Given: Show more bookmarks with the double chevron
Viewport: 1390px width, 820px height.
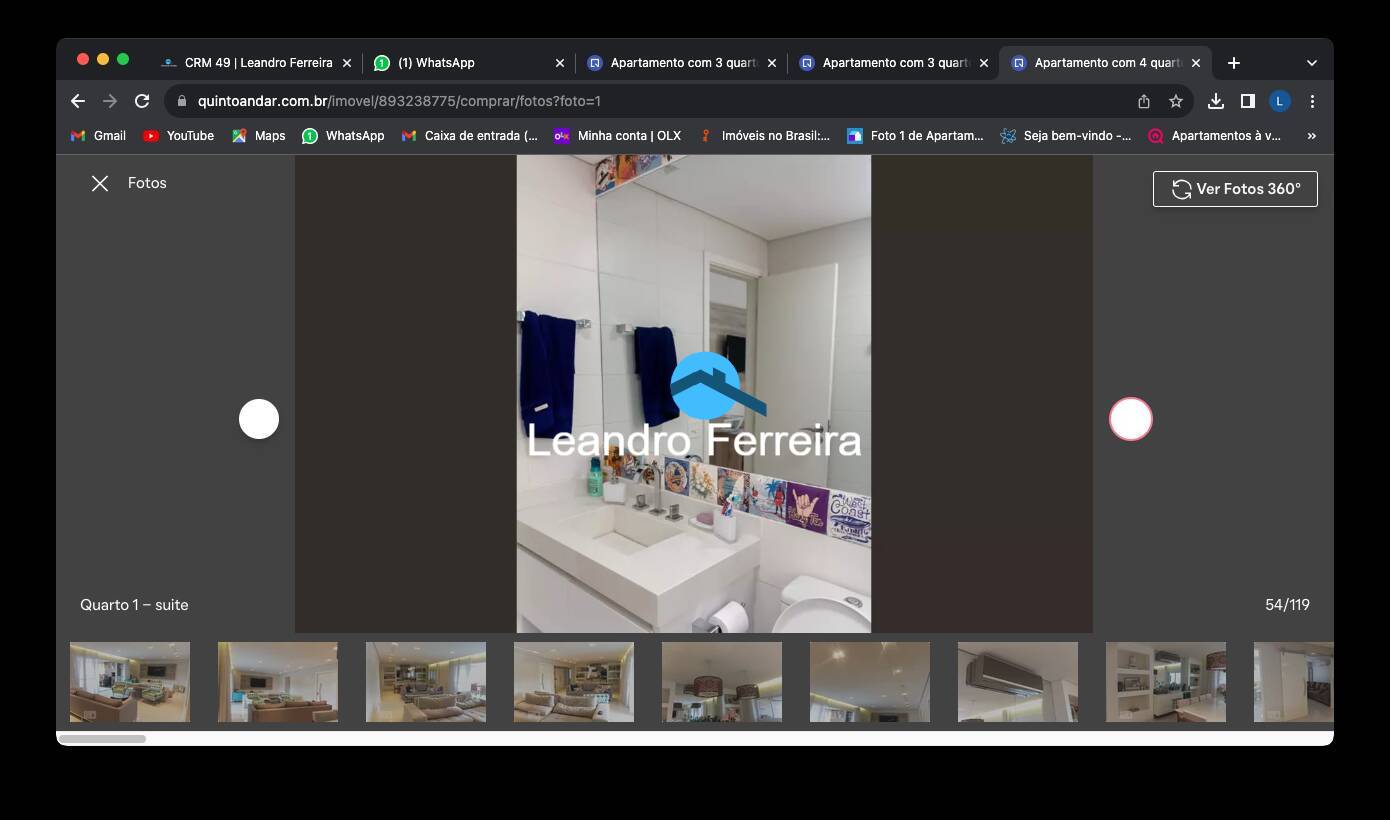Looking at the screenshot, I should coord(1312,136).
